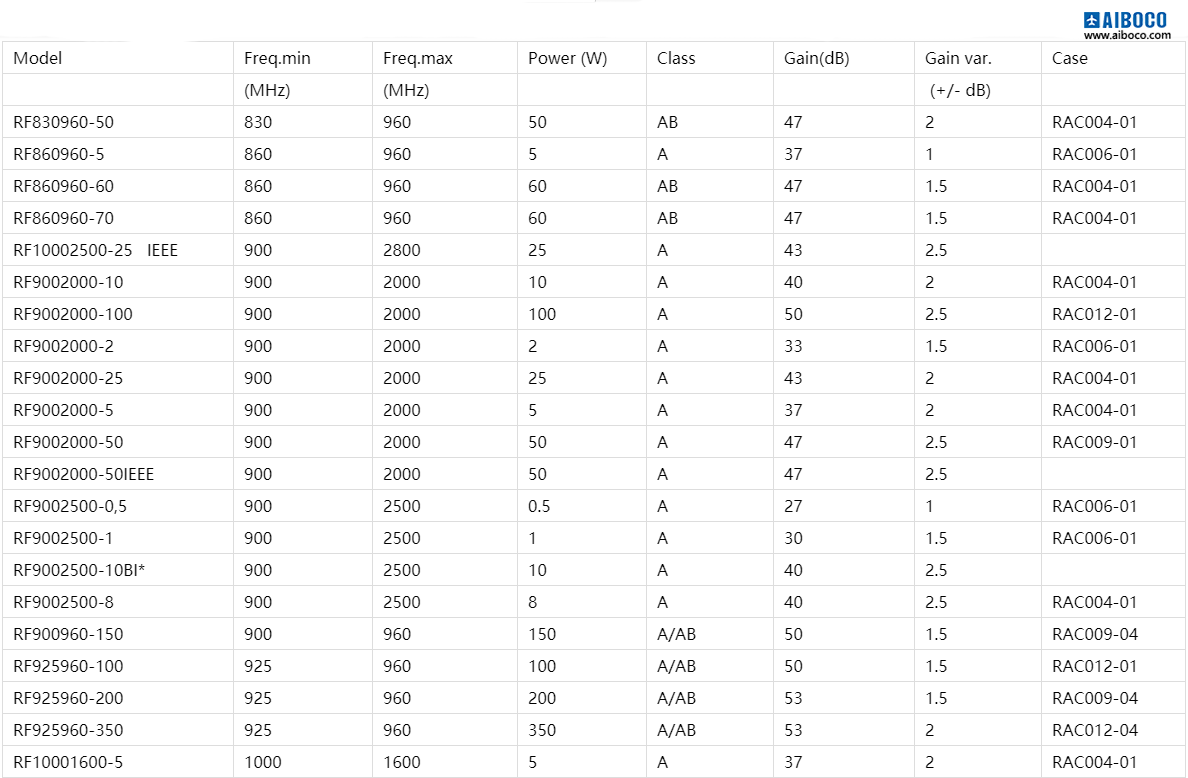The width and height of the screenshot is (1188, 778).
Task: Select the Model column header
Action: (x=38, y=58)
